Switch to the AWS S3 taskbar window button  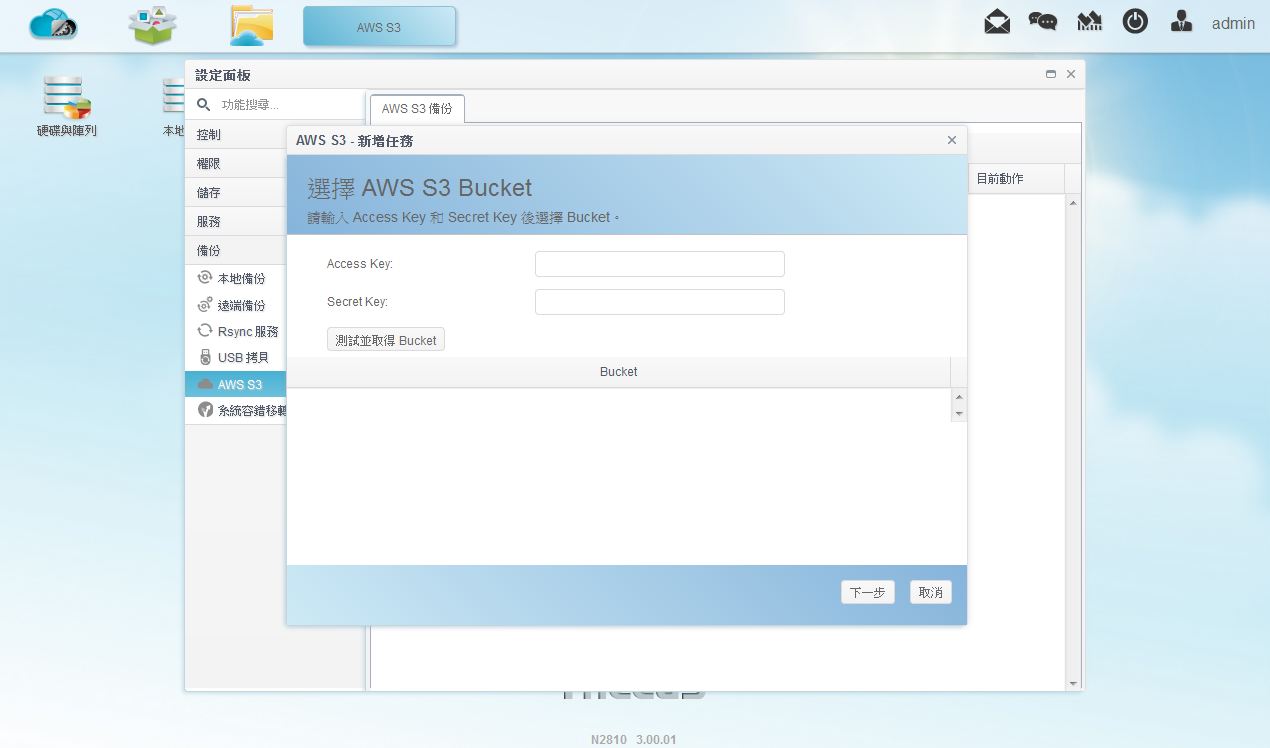(x=379, y=27)
